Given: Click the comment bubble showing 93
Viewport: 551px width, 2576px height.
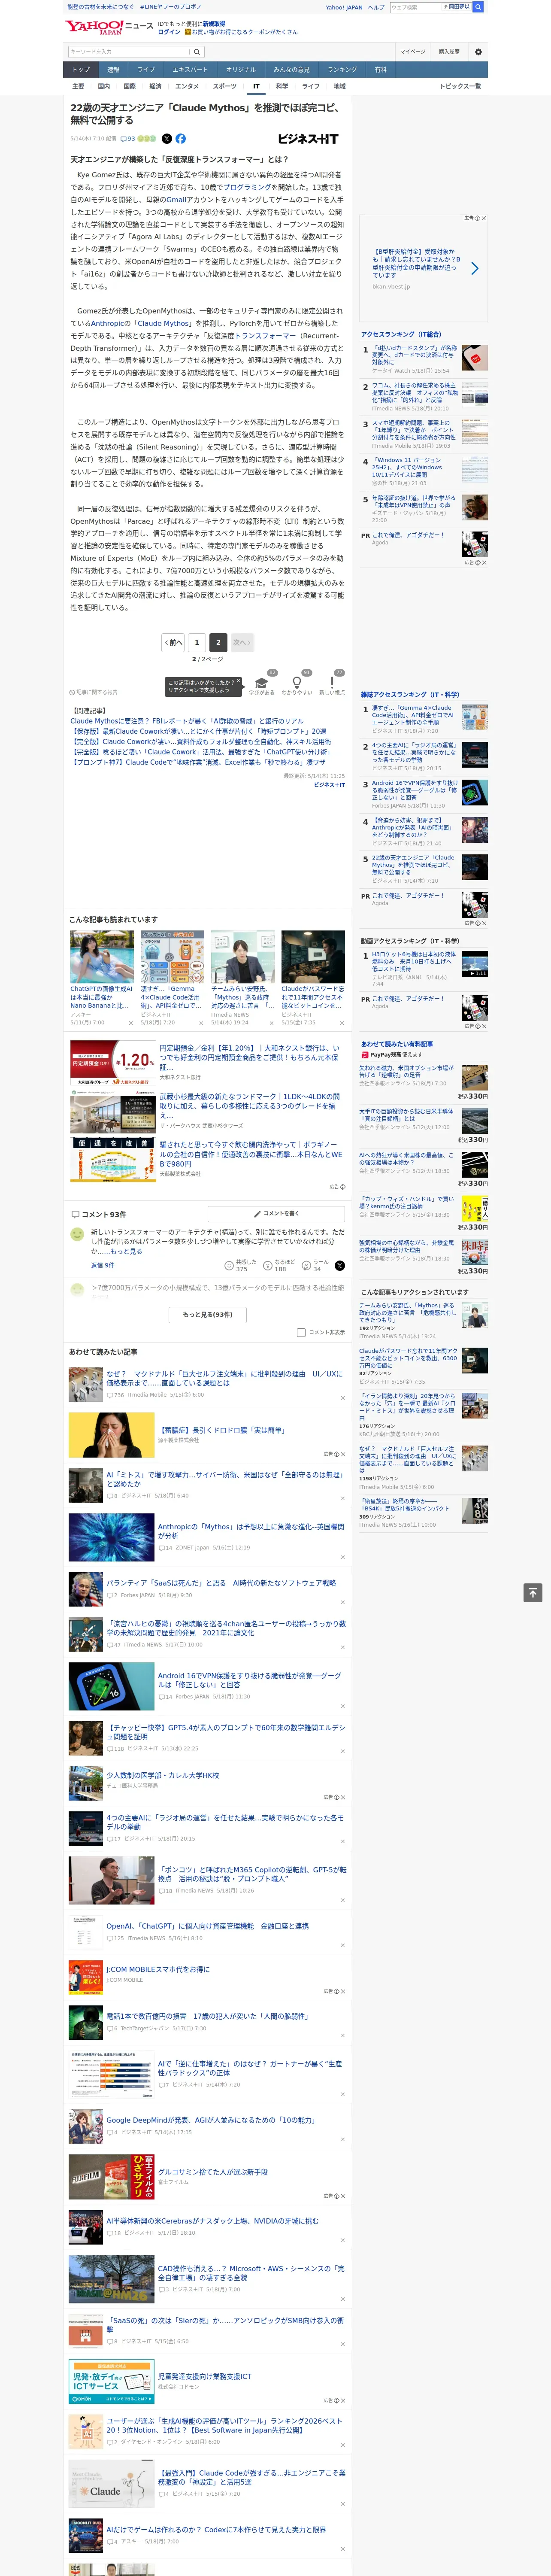Looking at the screenshot, I should (128, 139).
